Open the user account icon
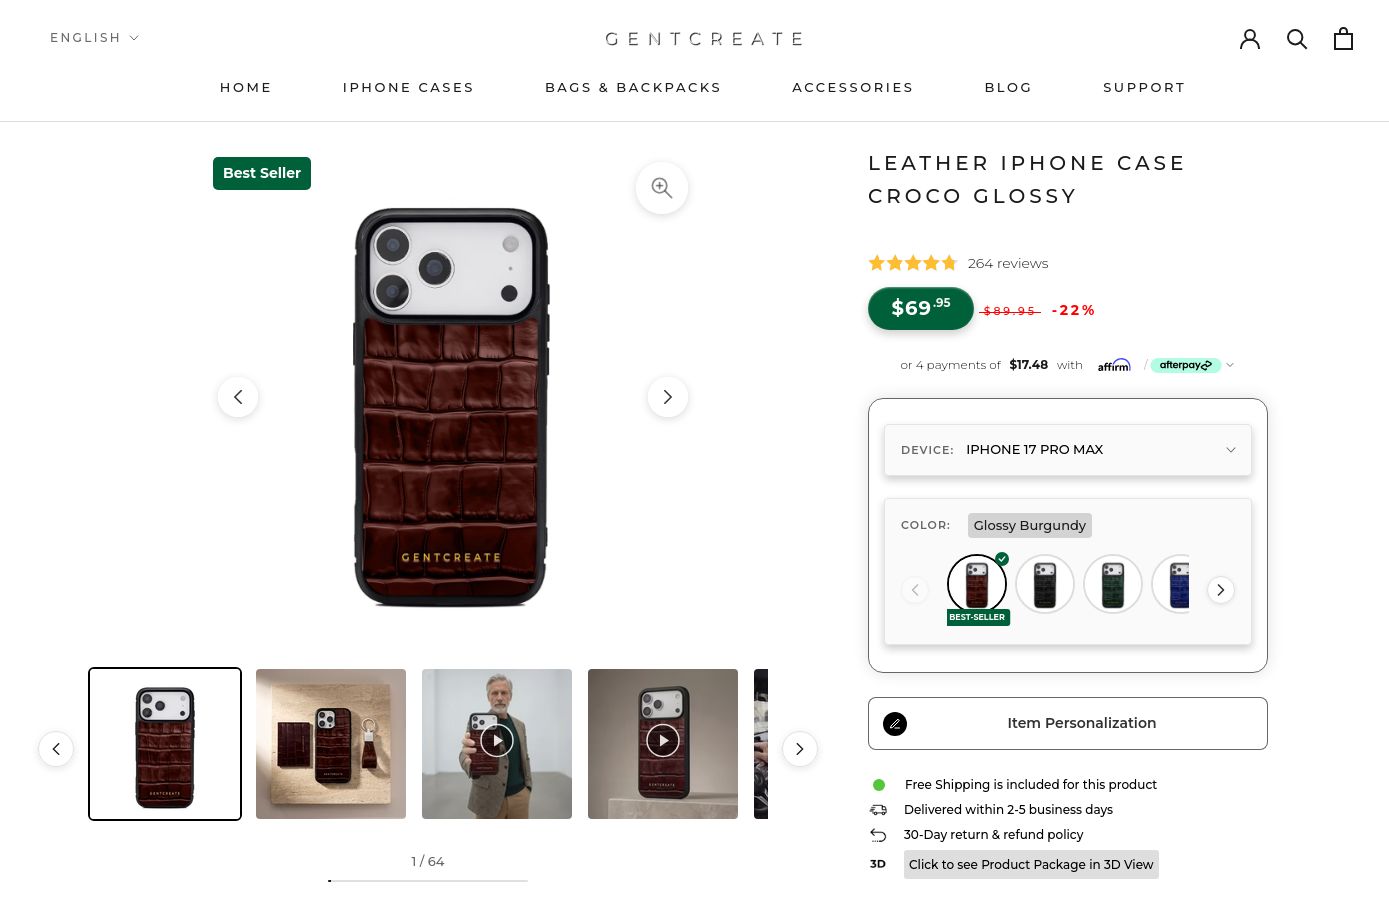This screenshot has width=1389, height=902. 1250,39
